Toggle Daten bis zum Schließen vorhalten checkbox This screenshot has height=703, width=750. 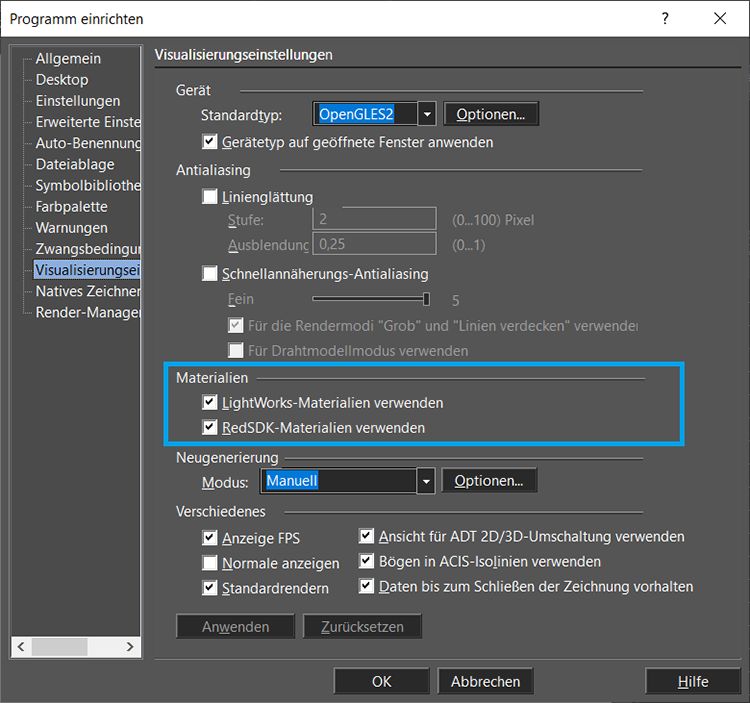point(366,586)
